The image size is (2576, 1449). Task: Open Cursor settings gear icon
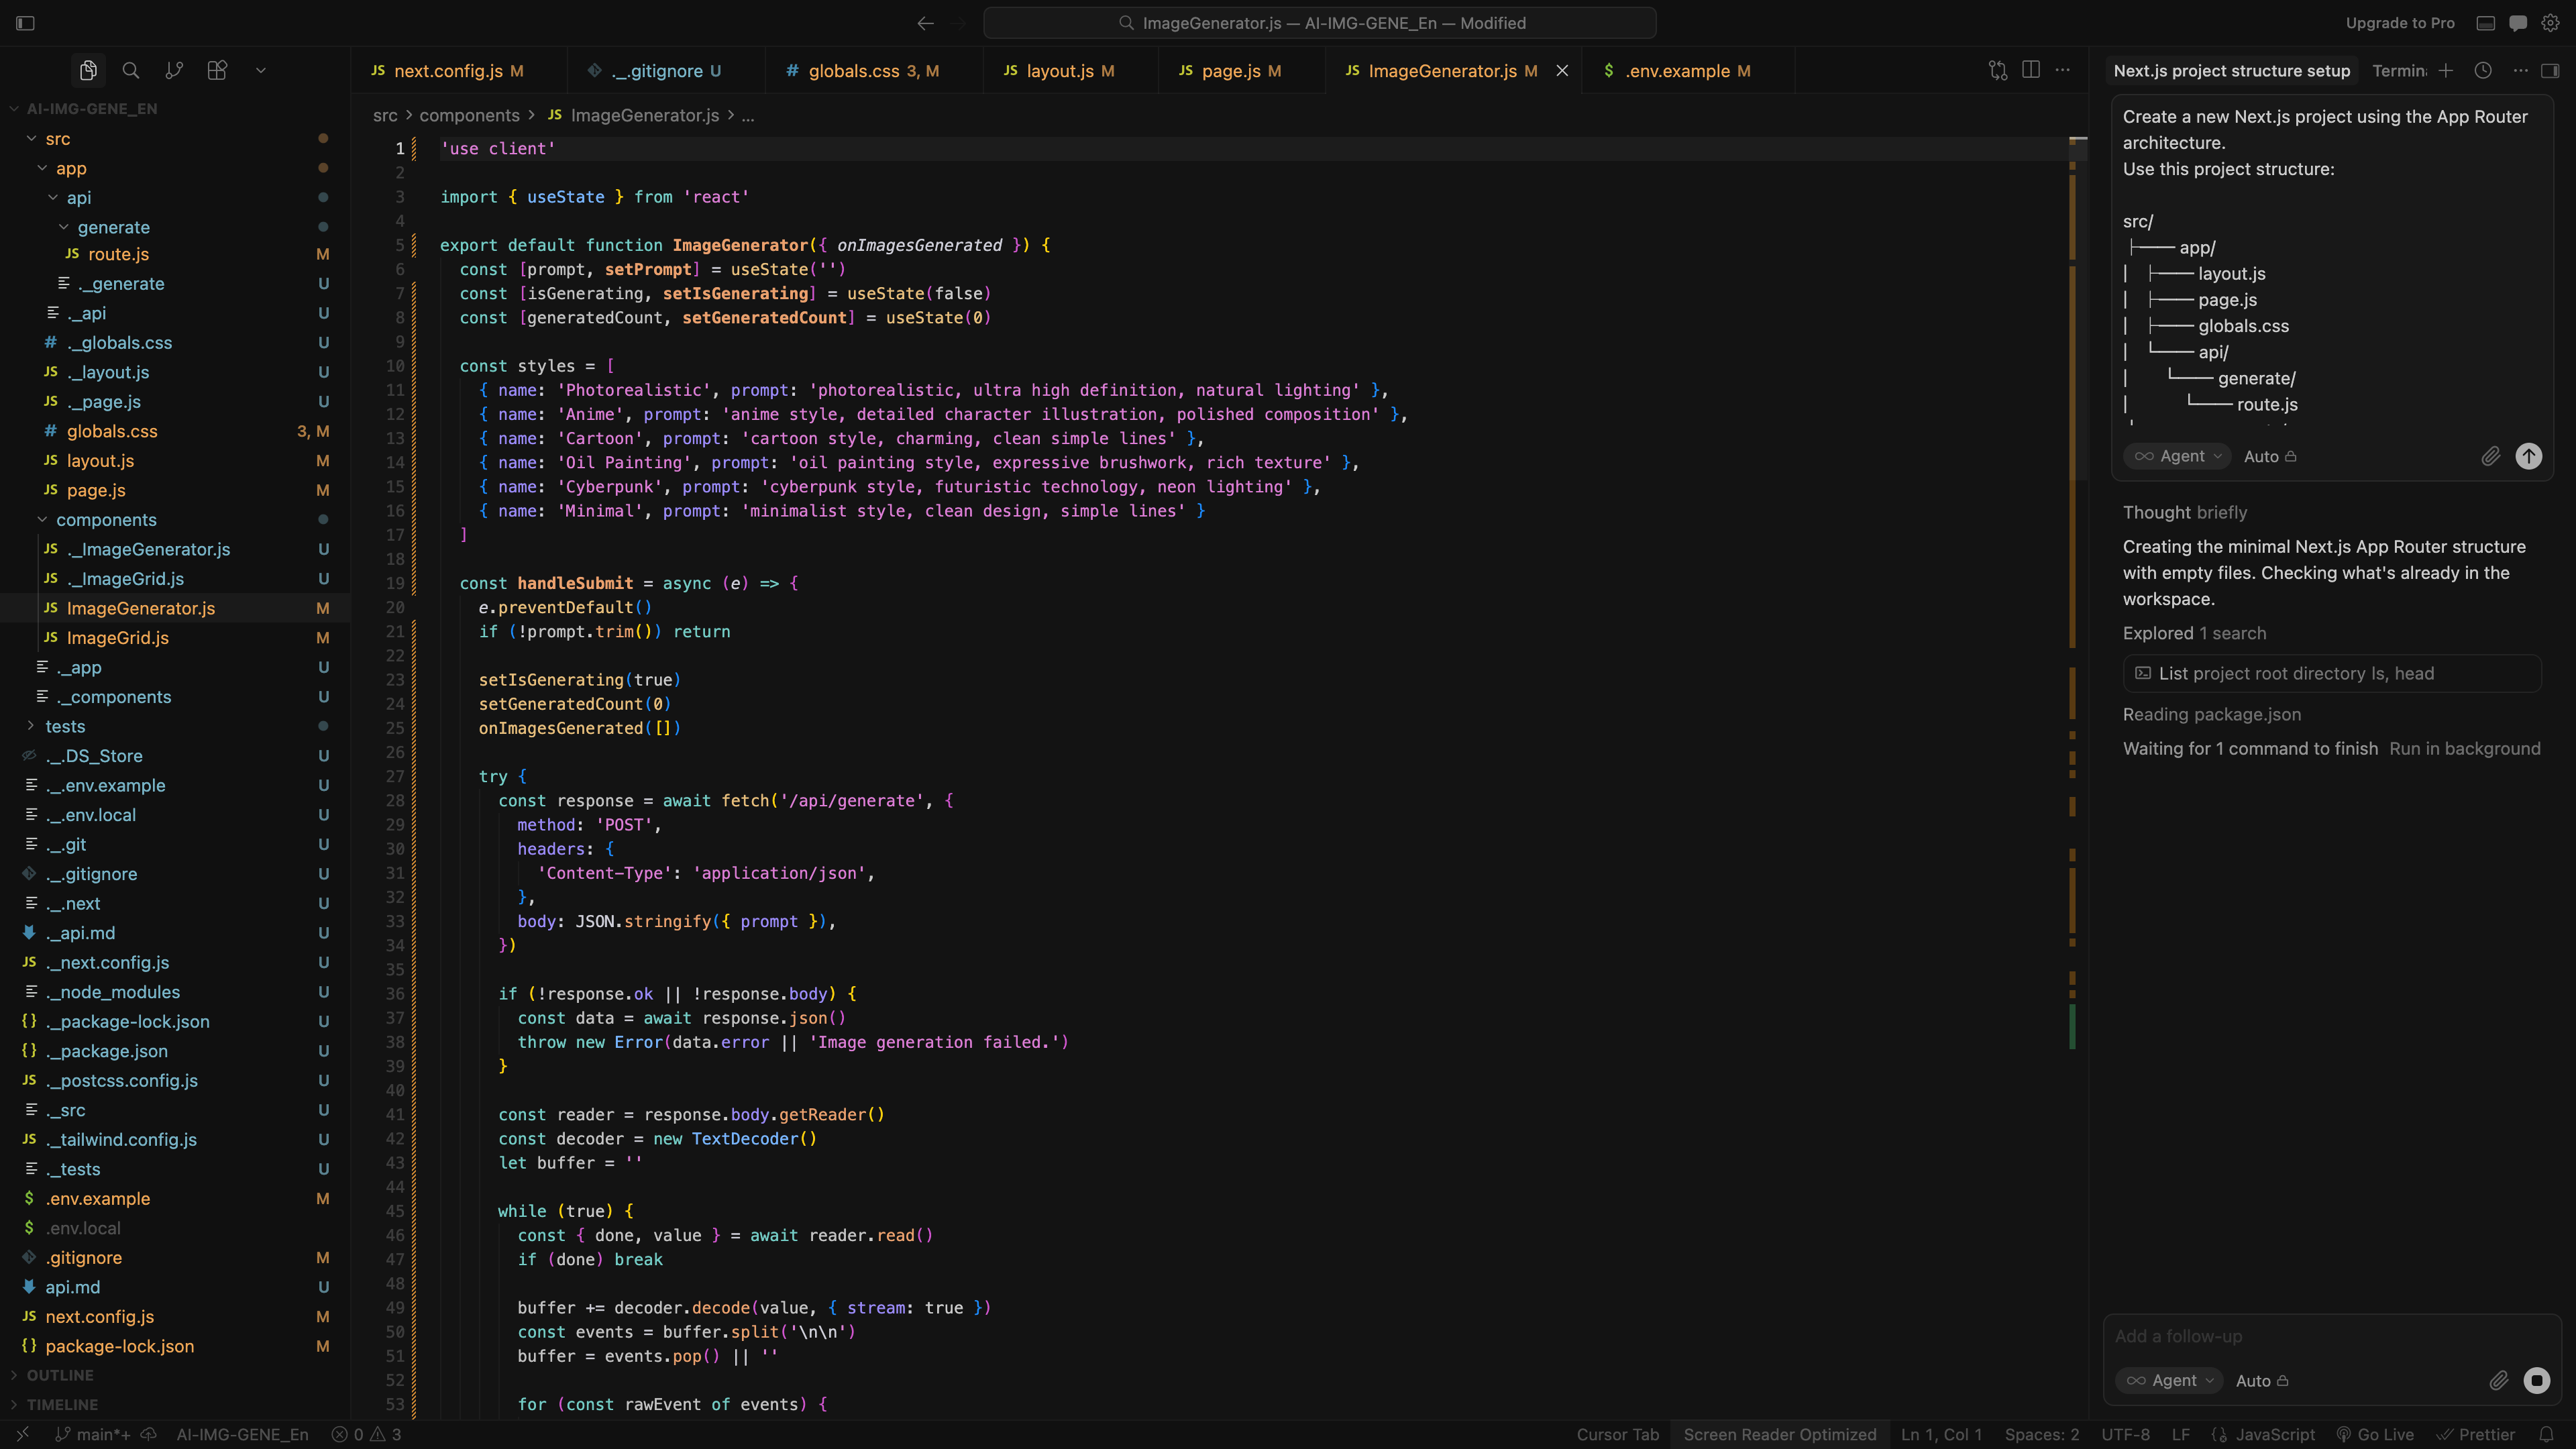(2551, 23)
